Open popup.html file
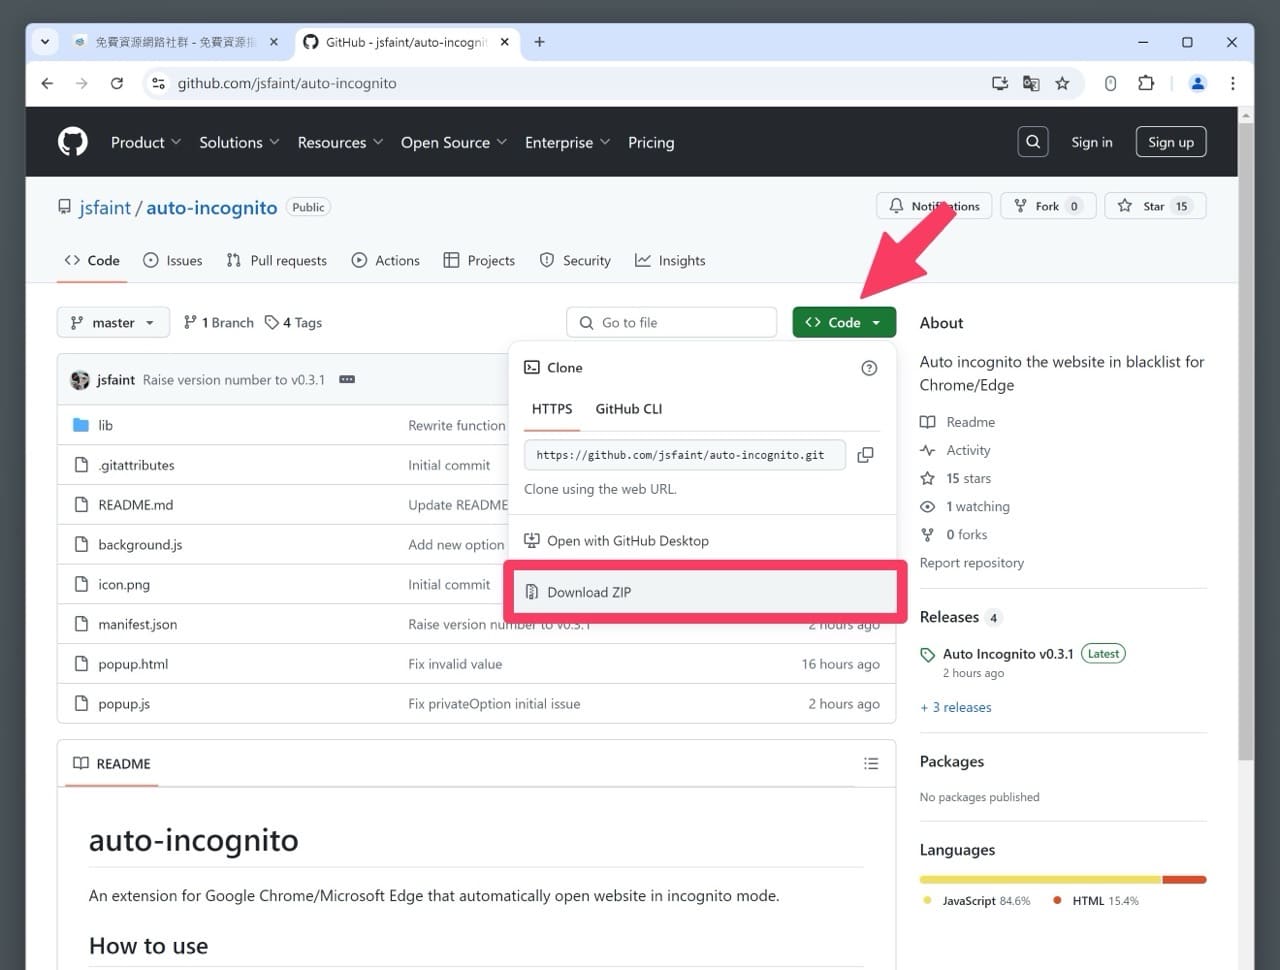The height and width of the screenshot is (970, 1280). coord(133,664)
